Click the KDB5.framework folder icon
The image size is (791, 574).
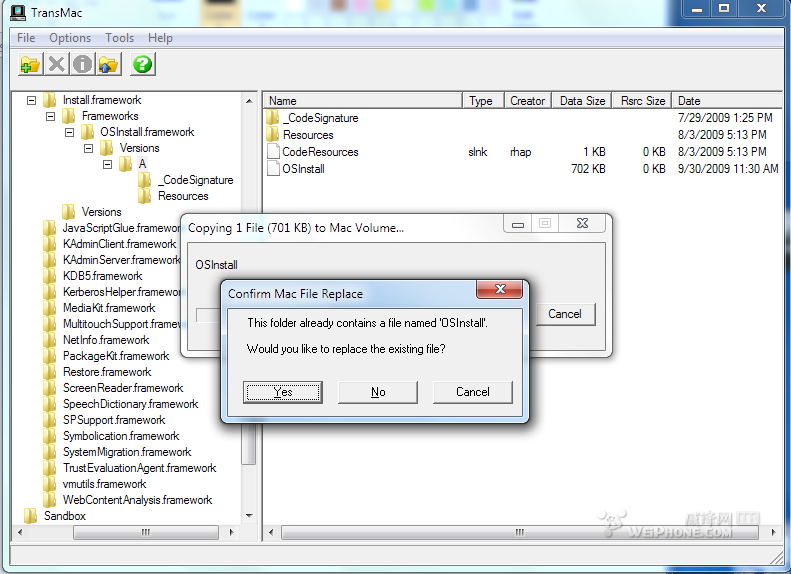click(x=50, y=276)
